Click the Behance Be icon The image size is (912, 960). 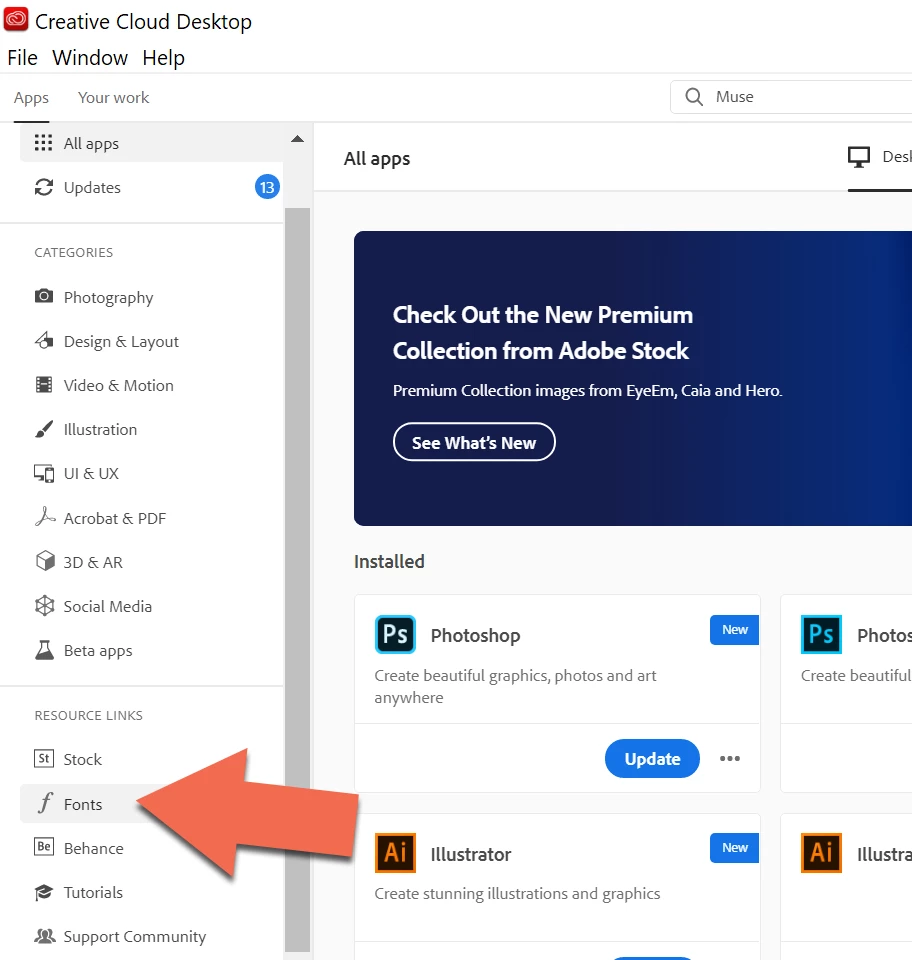[x=43, y=847]
